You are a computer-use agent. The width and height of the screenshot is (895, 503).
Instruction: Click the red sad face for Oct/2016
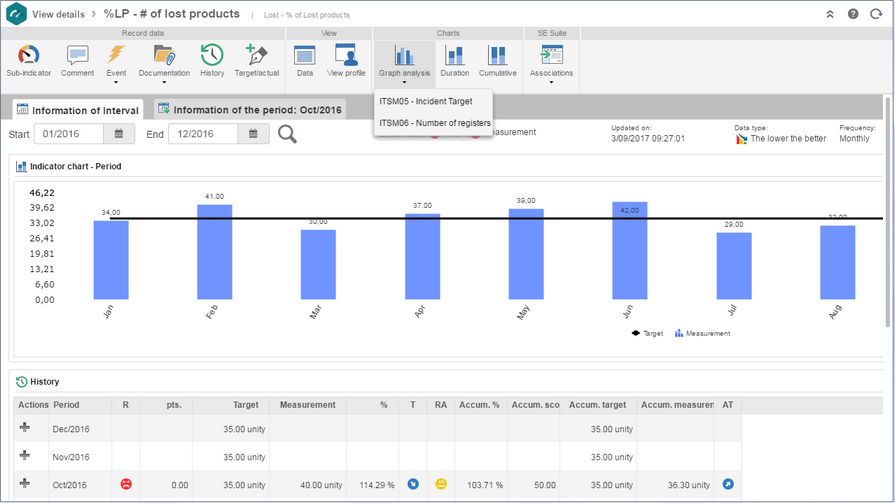[x=126, y=484]
